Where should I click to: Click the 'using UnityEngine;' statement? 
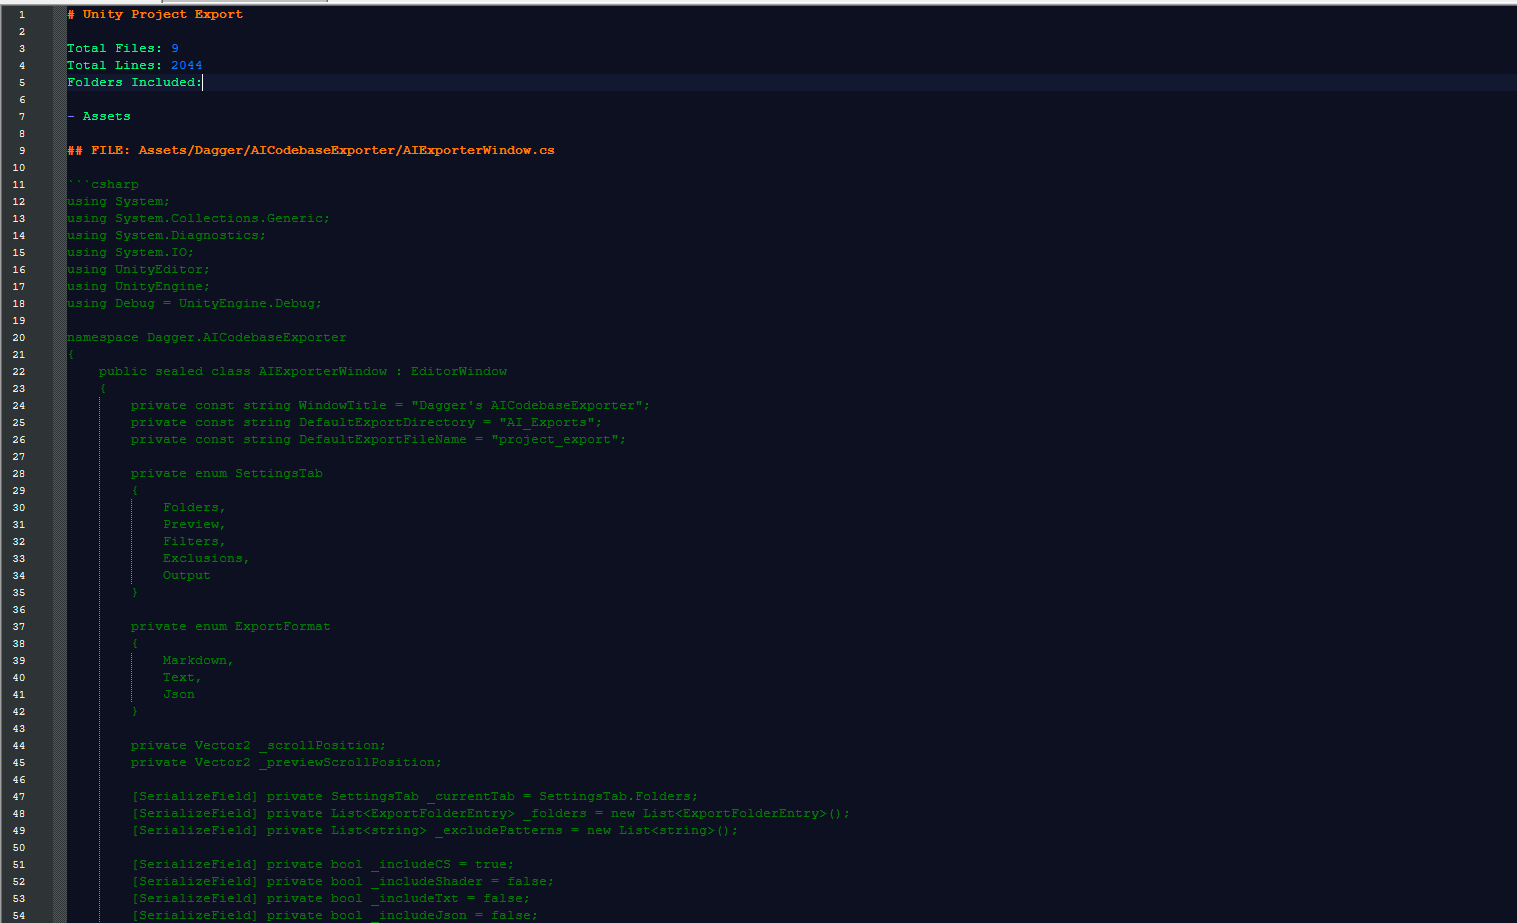137,286
